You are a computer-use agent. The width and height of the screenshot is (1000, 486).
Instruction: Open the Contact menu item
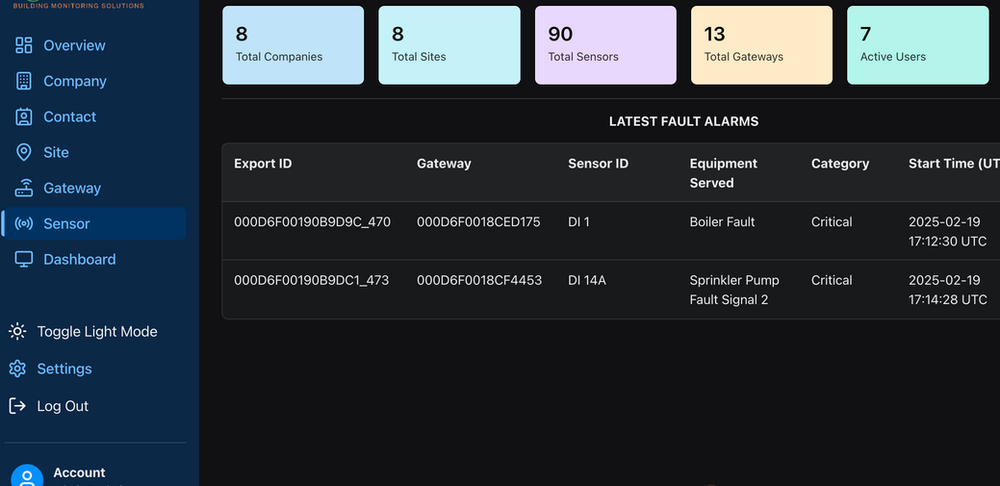(70, 117)
